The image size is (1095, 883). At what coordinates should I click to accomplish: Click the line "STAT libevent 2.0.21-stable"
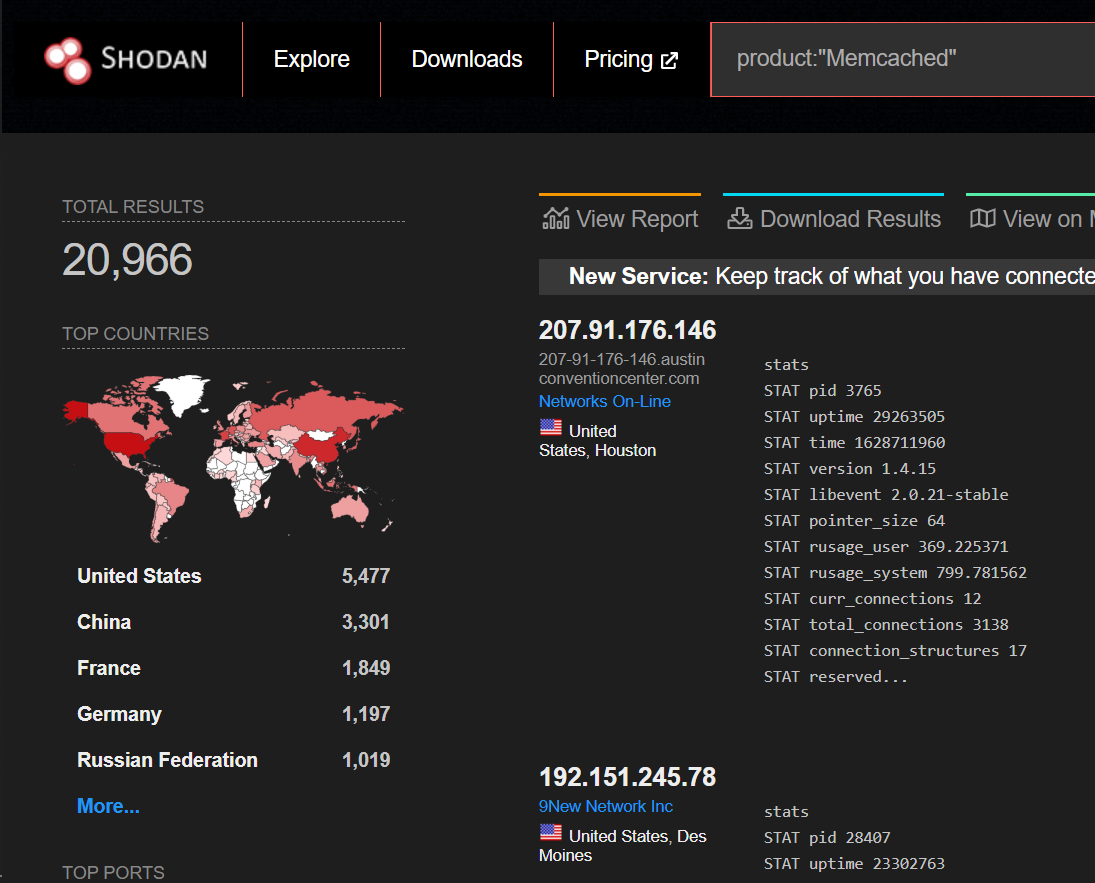(886, 495)
